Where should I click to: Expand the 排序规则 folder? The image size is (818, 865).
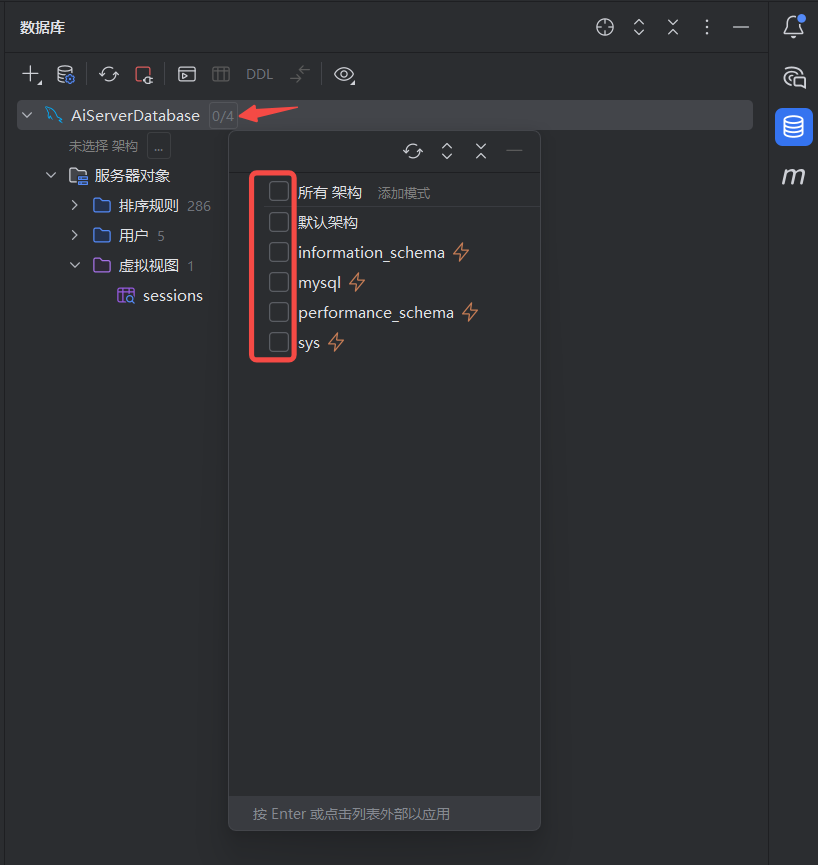(x=74, y=206)
